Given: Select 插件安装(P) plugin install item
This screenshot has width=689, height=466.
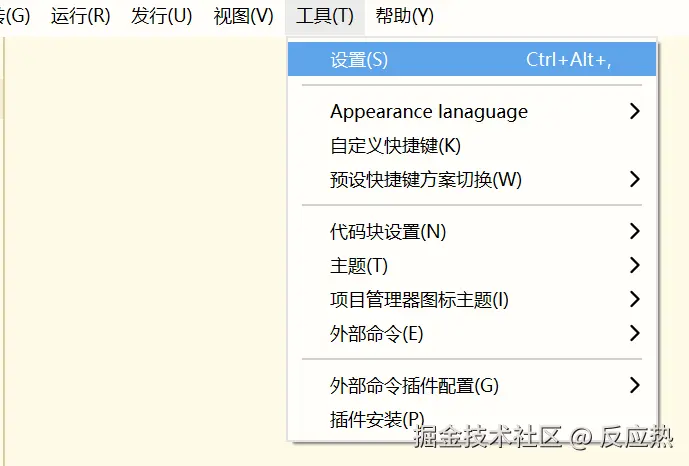Looking at the screenshot, I should click(x=377, y=419).
